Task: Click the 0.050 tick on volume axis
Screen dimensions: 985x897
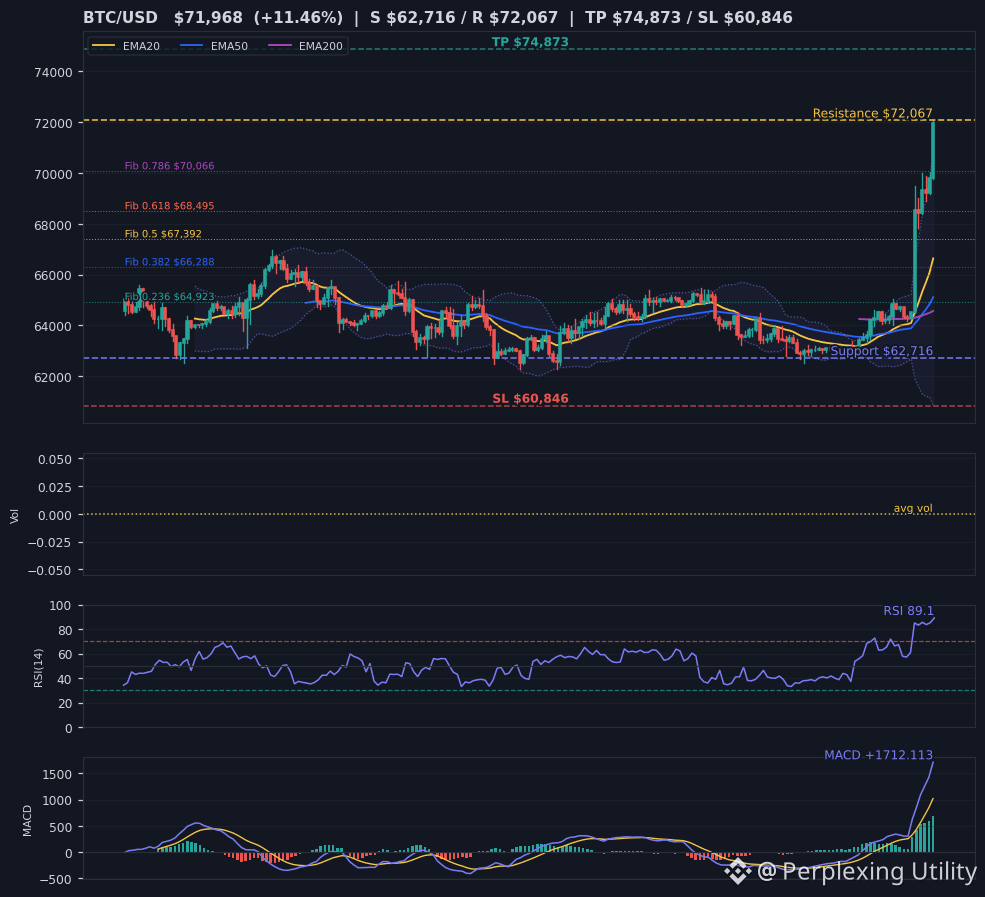Action: [x=55, y=460]
